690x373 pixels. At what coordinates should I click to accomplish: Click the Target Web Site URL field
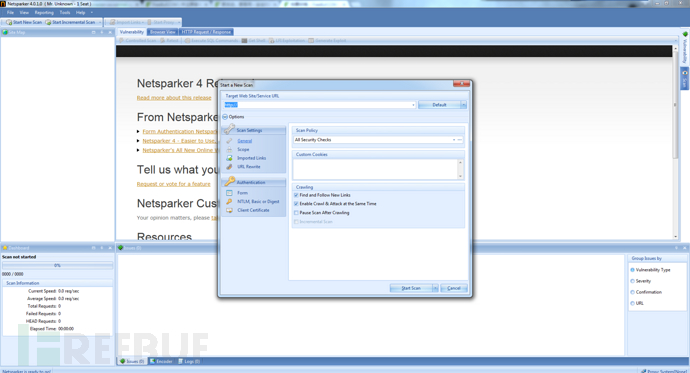(319, 105)
